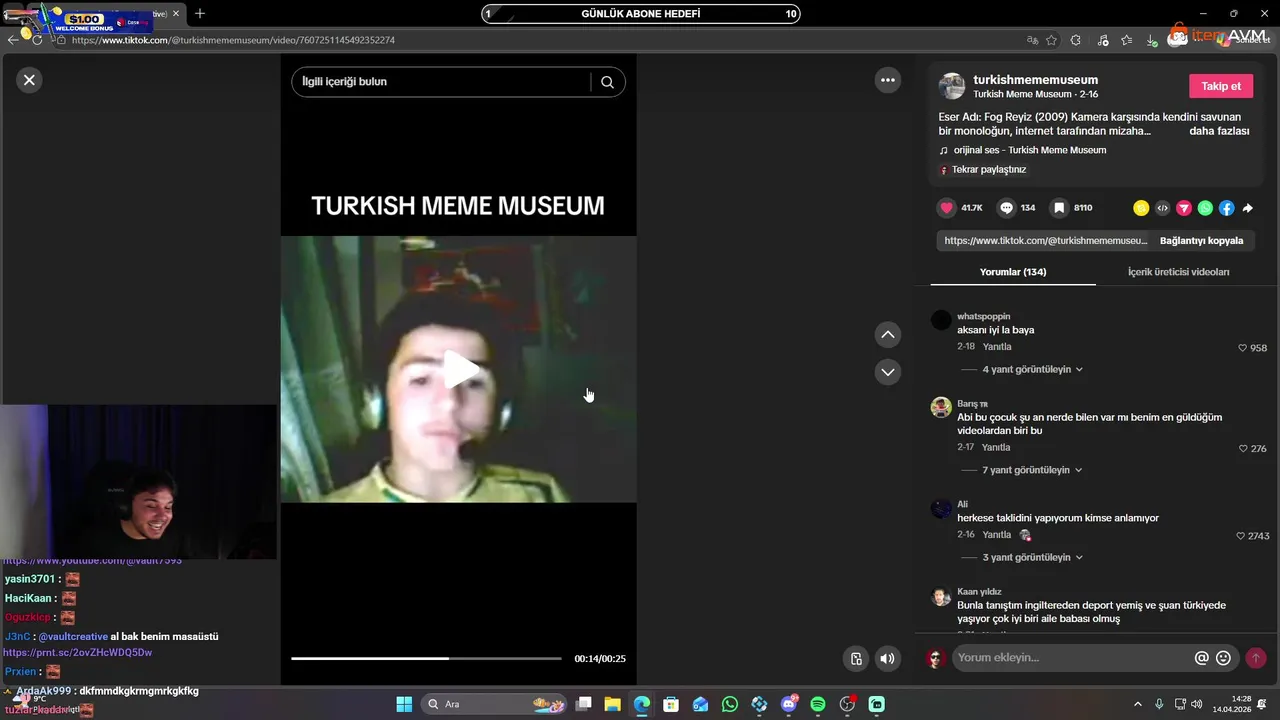This screenshot has width=1280, height=720.
Task: Share video to WhatsApp
Action: pos(1205,208)
